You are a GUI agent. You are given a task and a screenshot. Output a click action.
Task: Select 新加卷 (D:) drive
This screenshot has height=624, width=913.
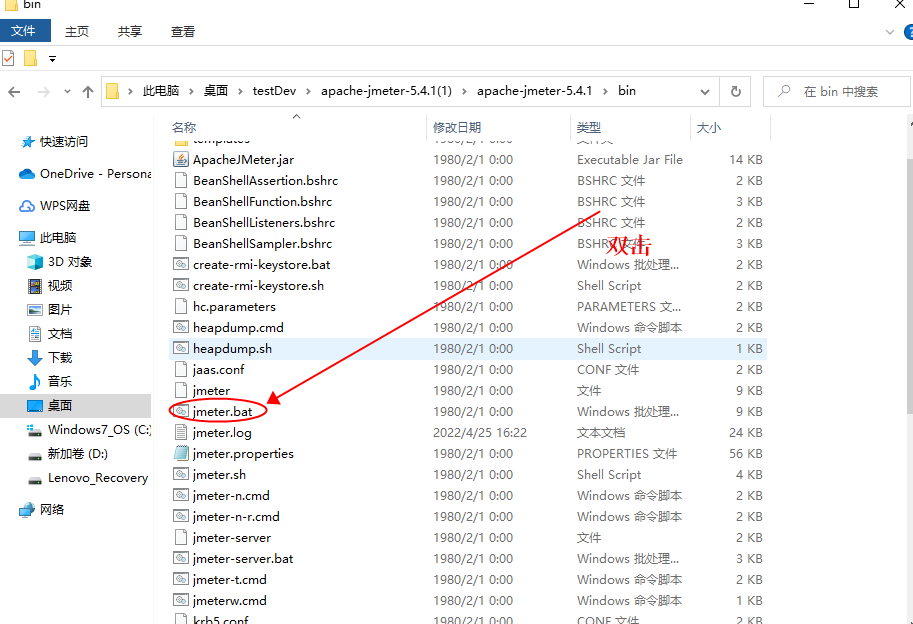[68, 453]
